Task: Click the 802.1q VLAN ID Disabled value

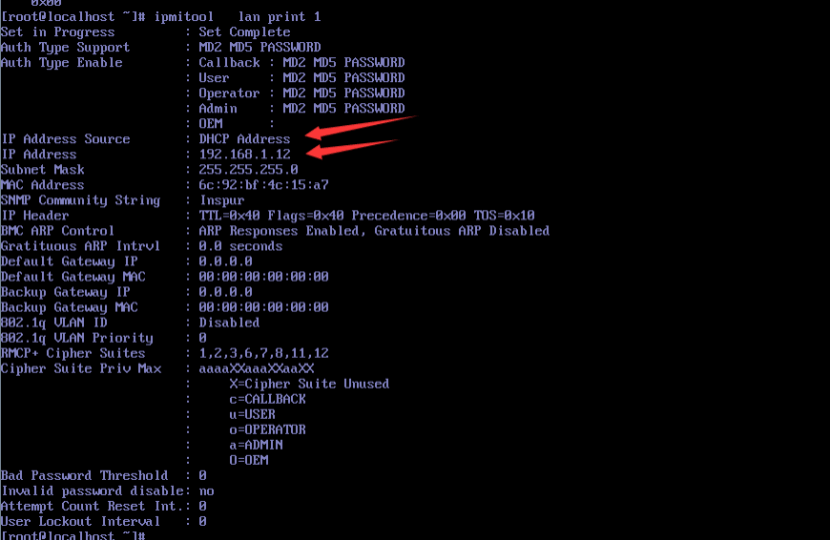Action: tap(229, 322)
